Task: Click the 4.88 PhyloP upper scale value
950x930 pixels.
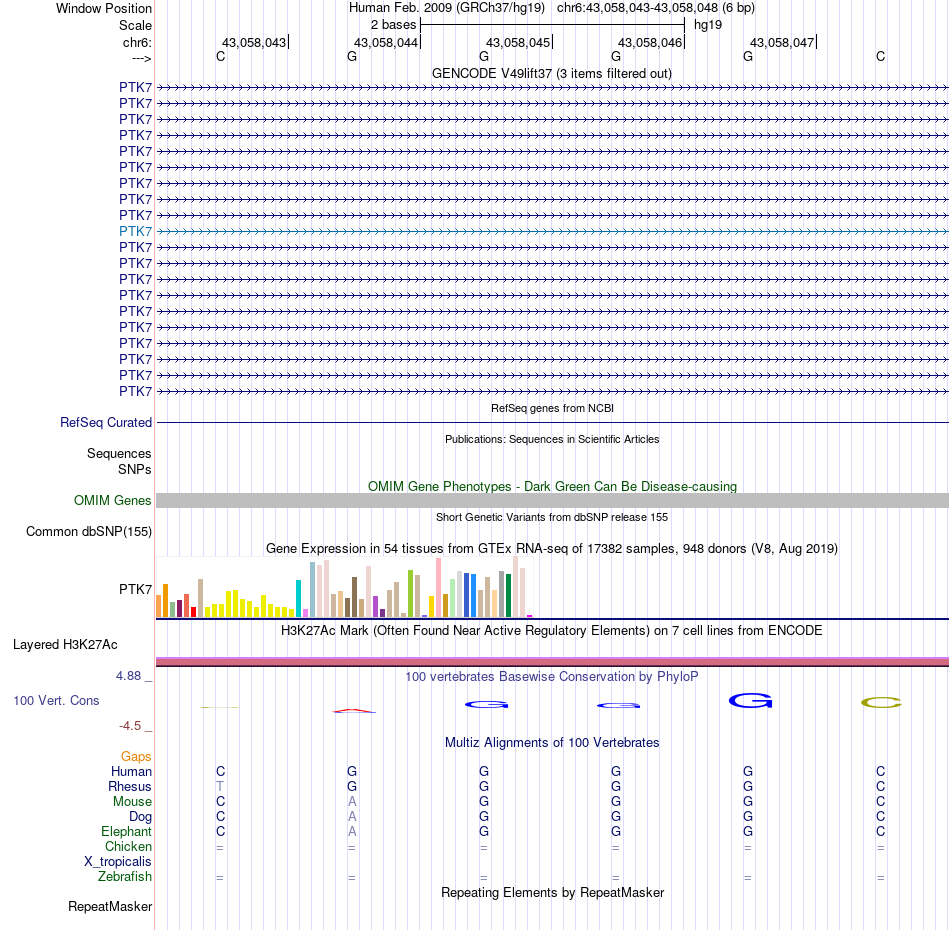Action: point(128,676)
